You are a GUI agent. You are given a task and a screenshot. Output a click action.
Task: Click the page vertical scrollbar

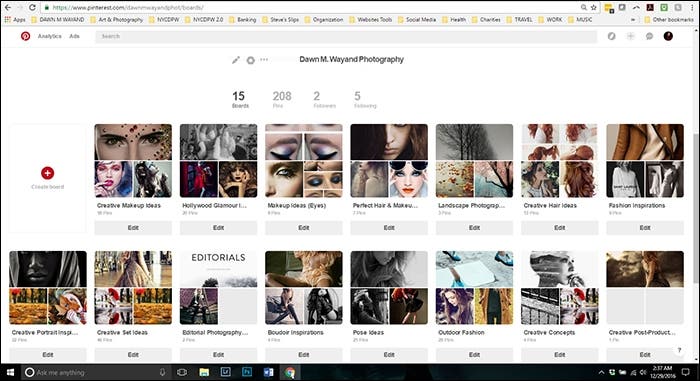(696, 208)
